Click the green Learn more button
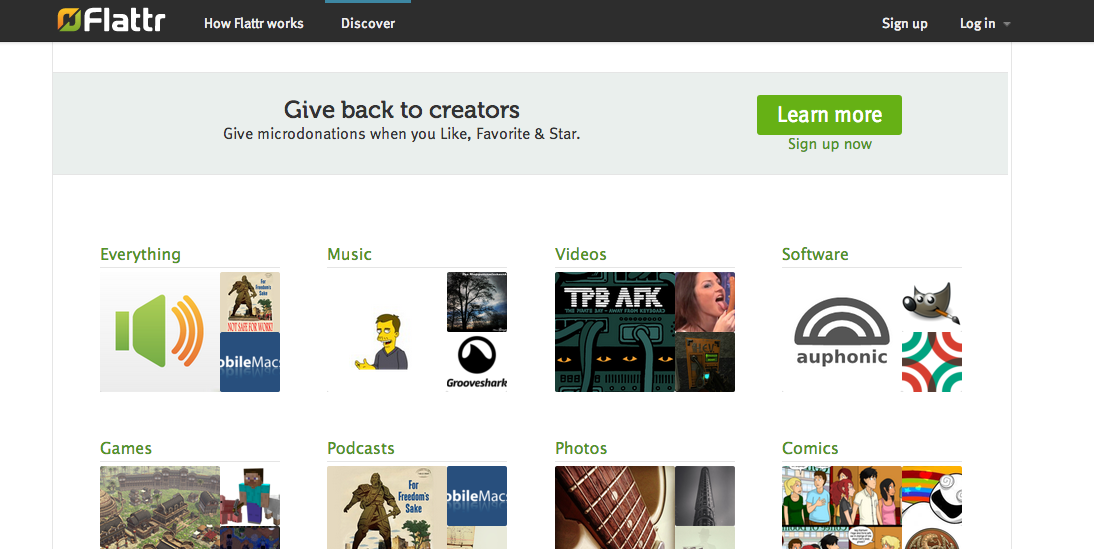The width and height of the screenshot is (1094, 549). tap(829, 114)
